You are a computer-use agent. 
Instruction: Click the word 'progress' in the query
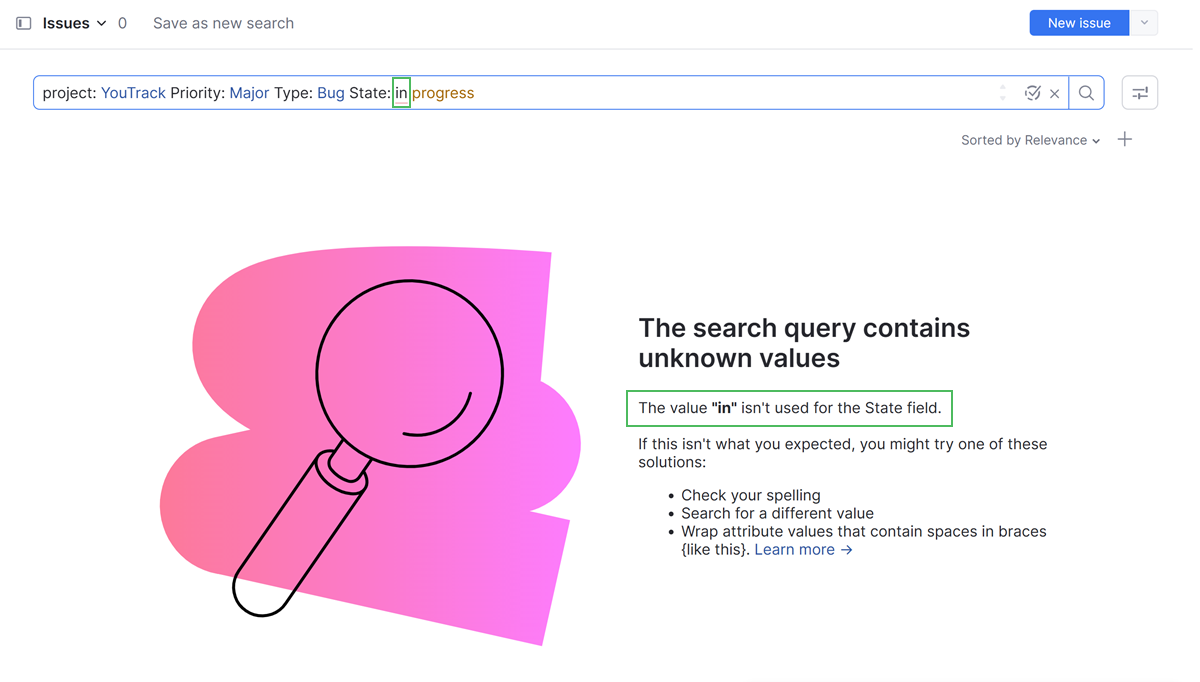pos(443,93)
